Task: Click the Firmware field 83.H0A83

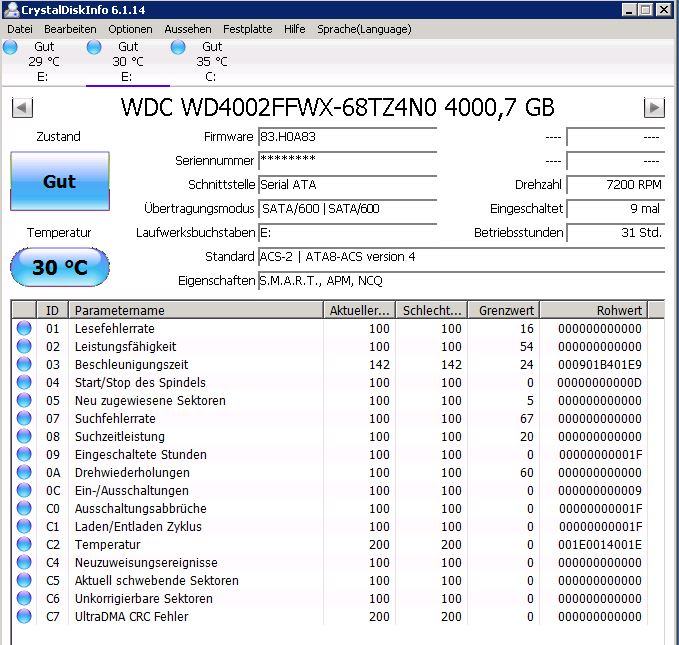Action: pyautogui.click(x=347, y=137)
